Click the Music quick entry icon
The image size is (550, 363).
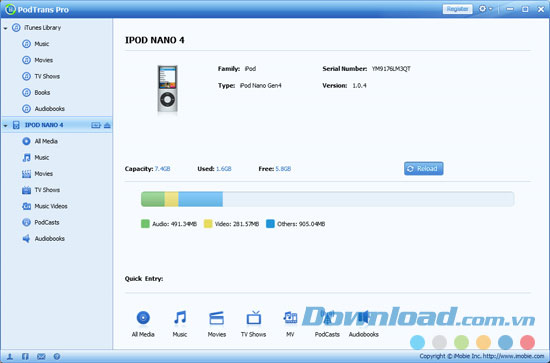click(x=180, y=318)
